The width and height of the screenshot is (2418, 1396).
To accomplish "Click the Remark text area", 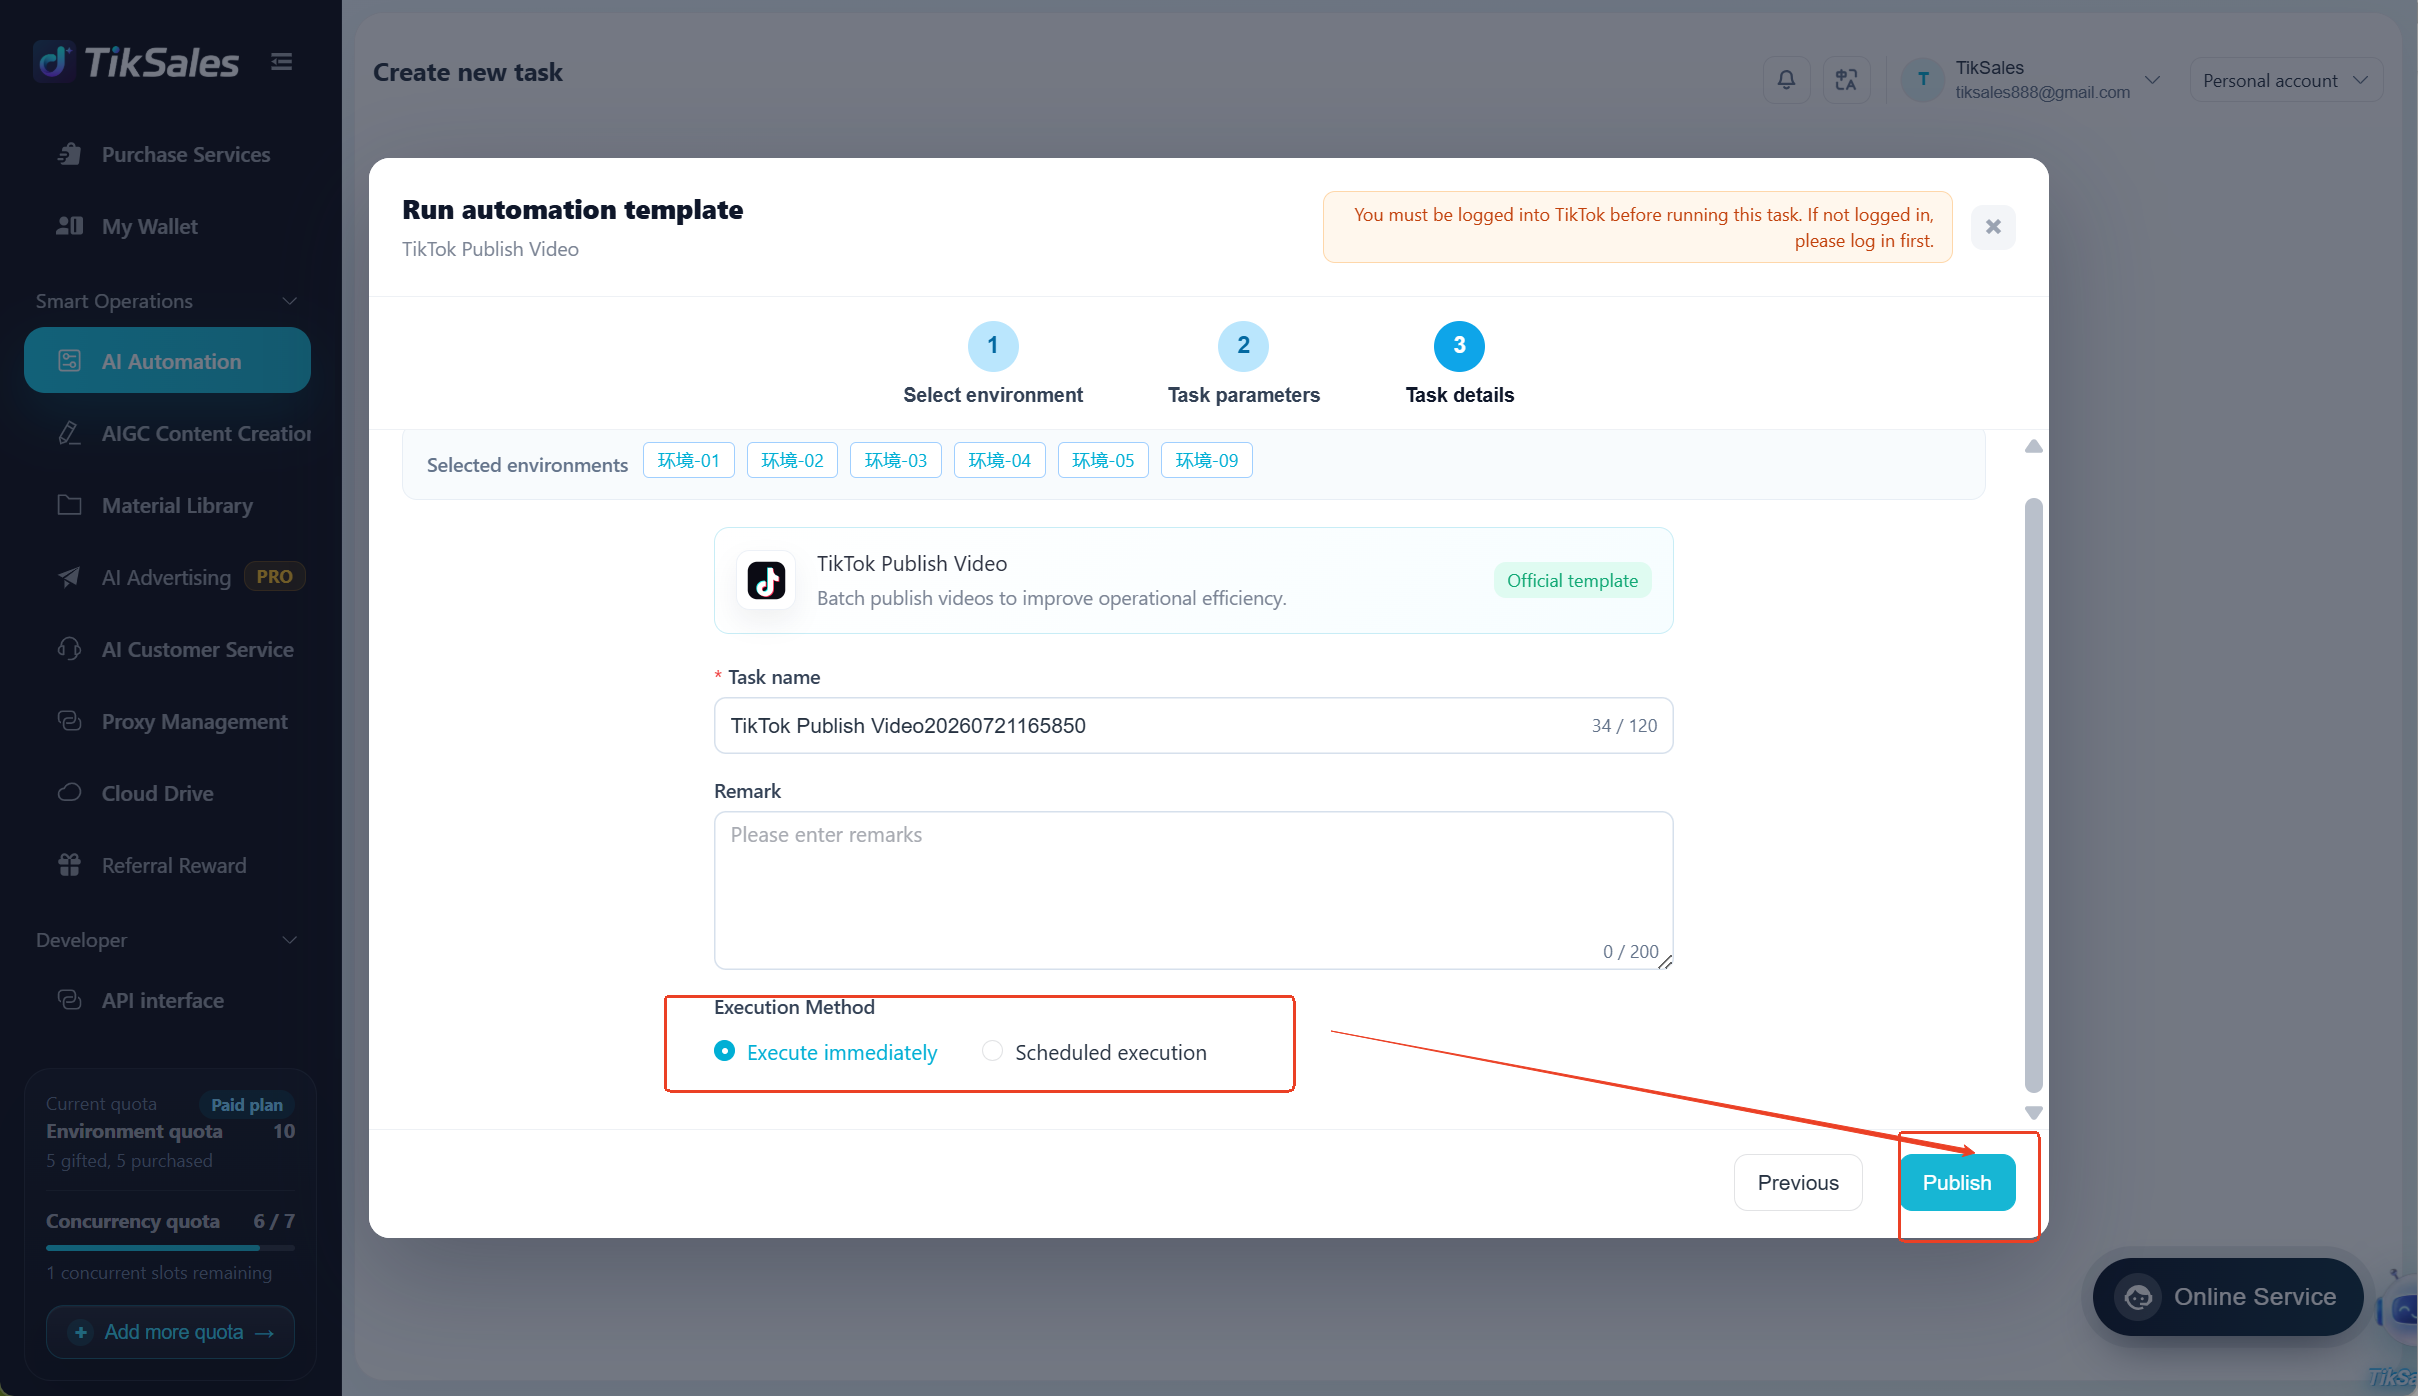I will (x=1193, y=890).
